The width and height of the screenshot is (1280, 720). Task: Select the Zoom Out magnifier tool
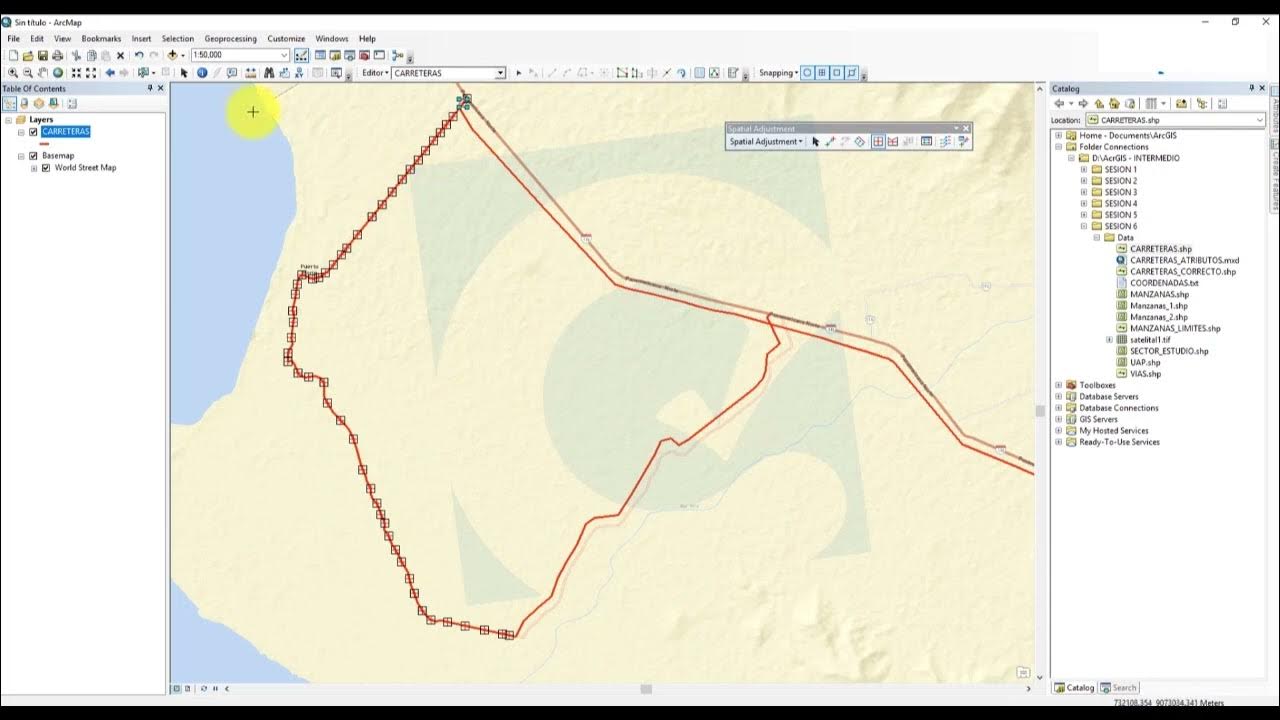click(x=28, y=73)
